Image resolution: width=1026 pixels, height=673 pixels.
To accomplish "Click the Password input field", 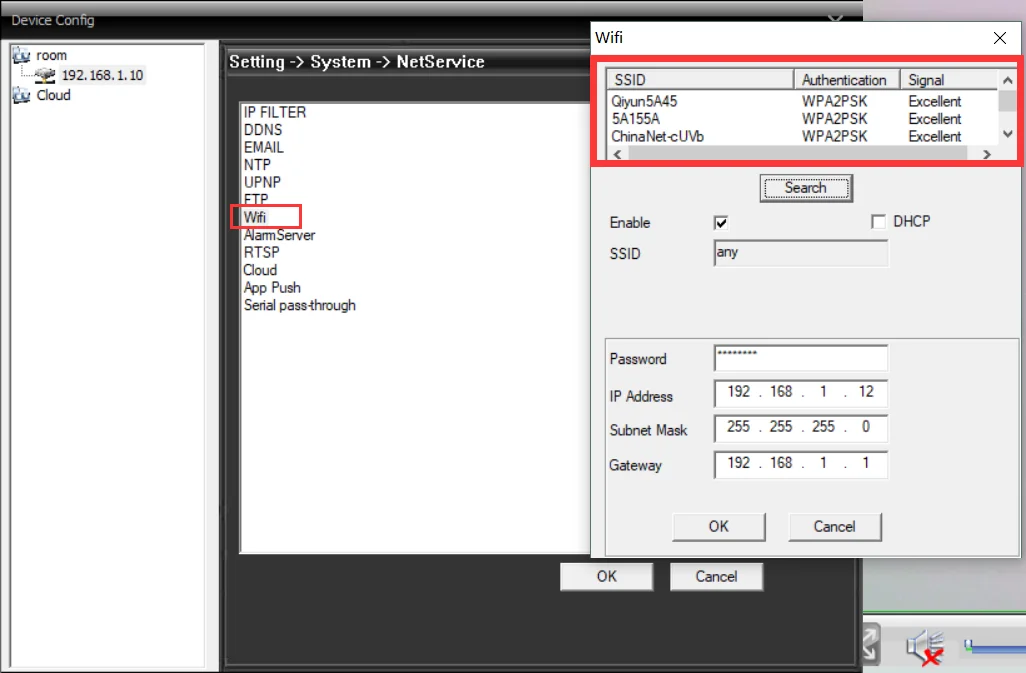I will pyautogui.click(x=801, y=358).
